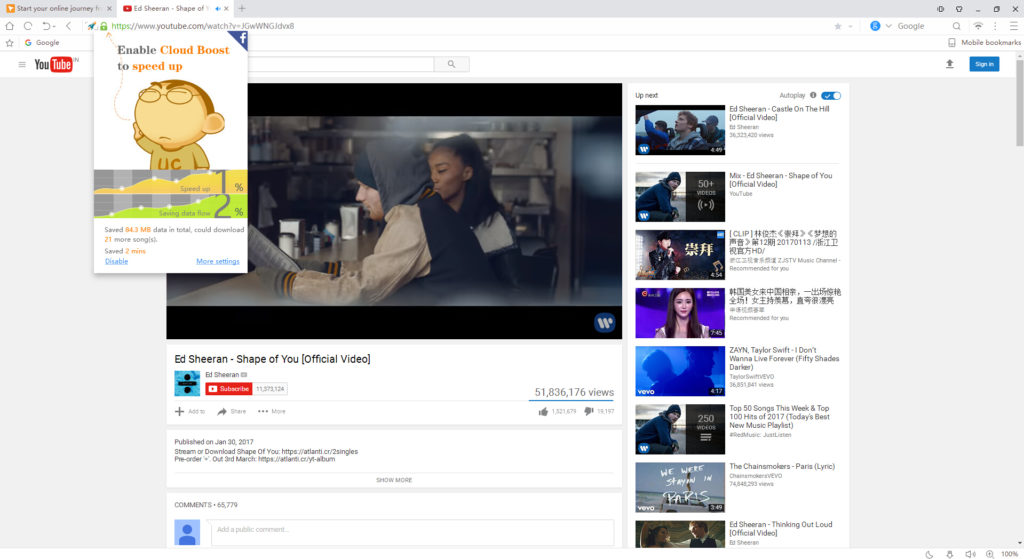Click the undo closed tab arrow icon
This screenshot has width=1024, height=559.
tap(46, 26)
